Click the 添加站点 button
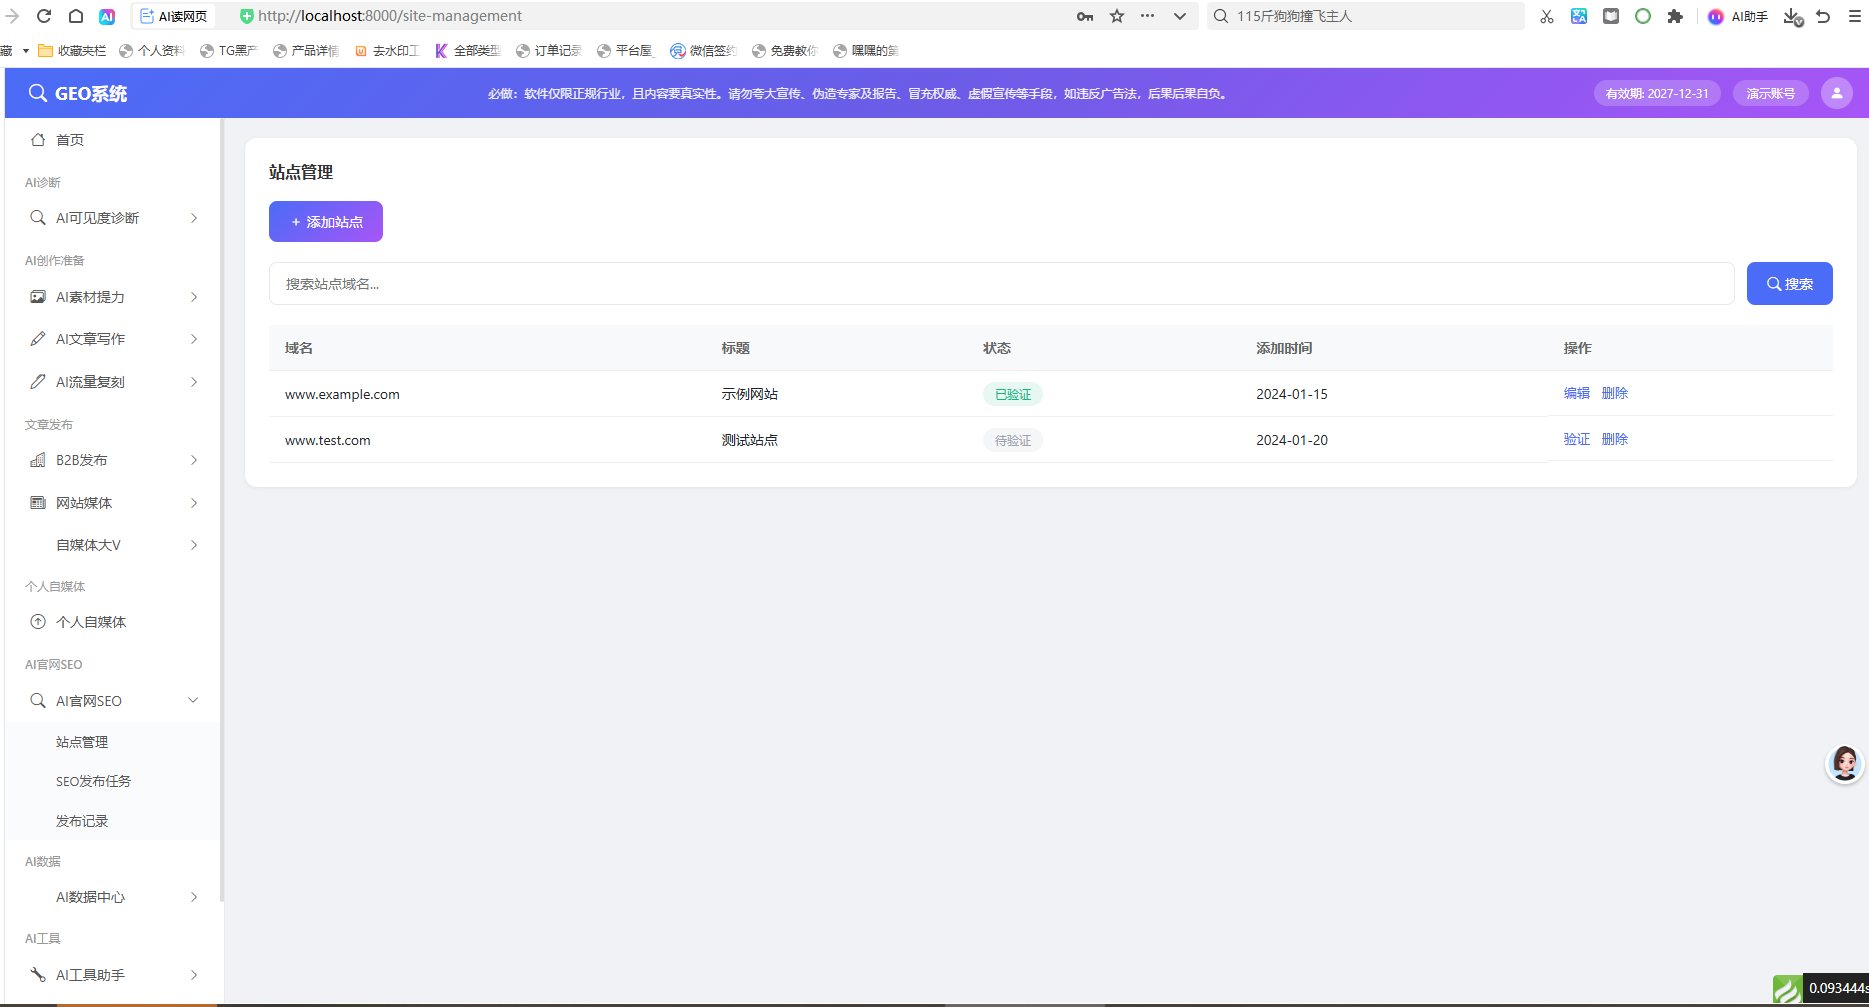The height and width of the screenshot is (1007, 1869). (326, 222)
